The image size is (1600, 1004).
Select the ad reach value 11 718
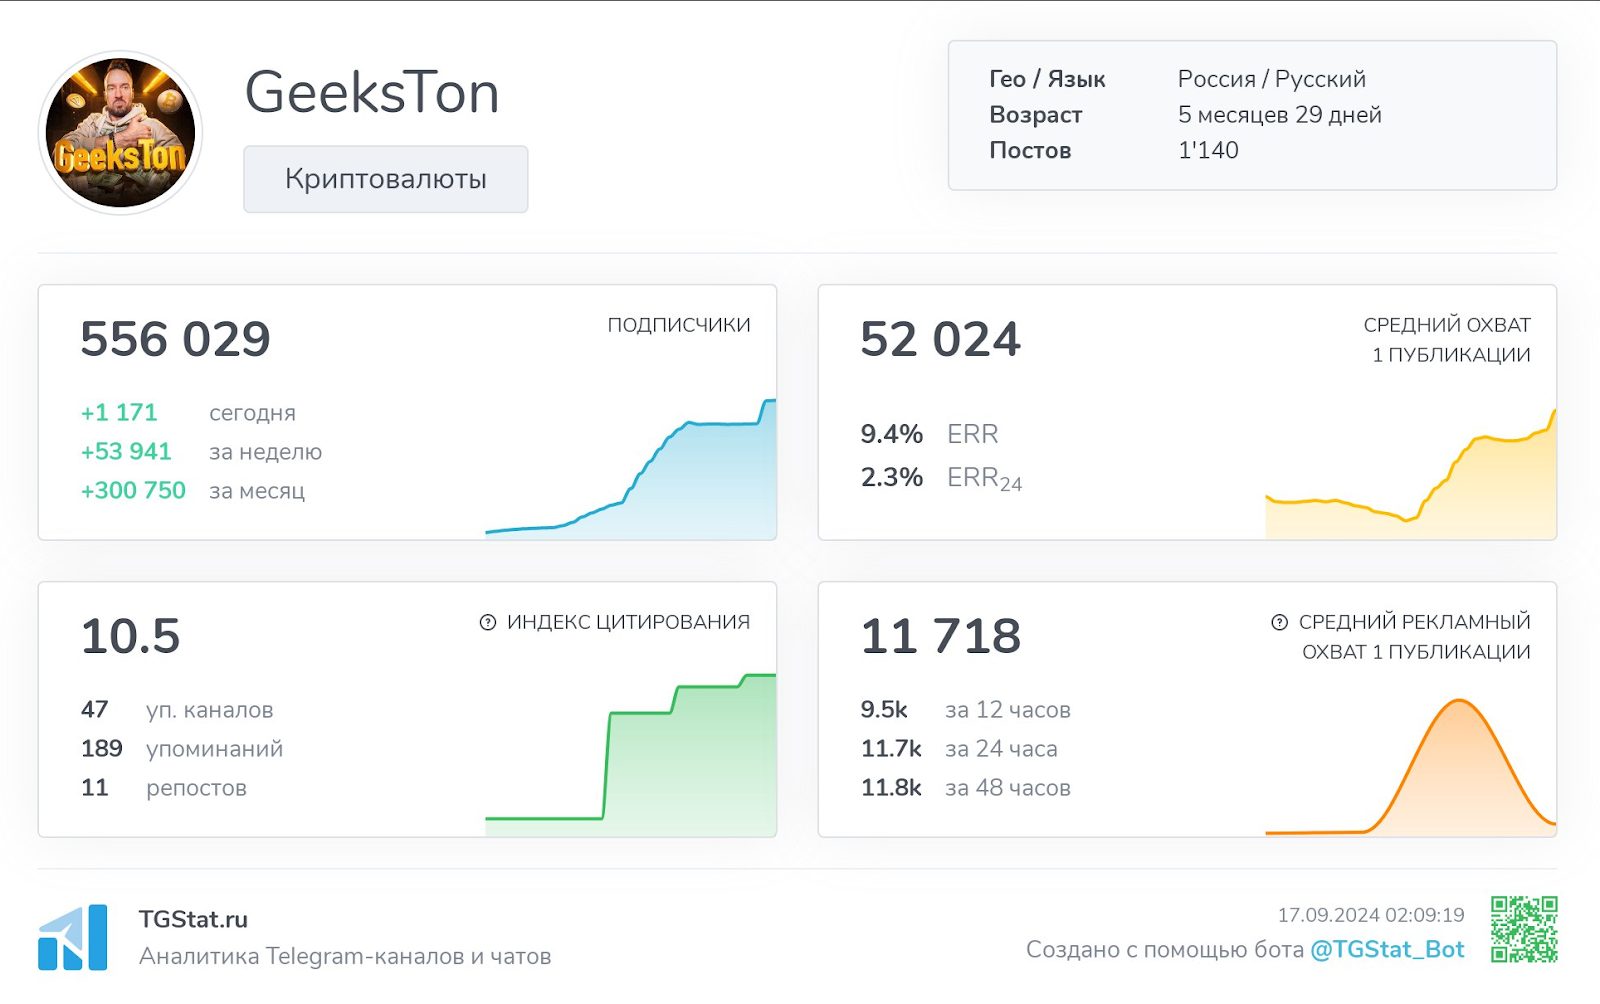[940, 636]
